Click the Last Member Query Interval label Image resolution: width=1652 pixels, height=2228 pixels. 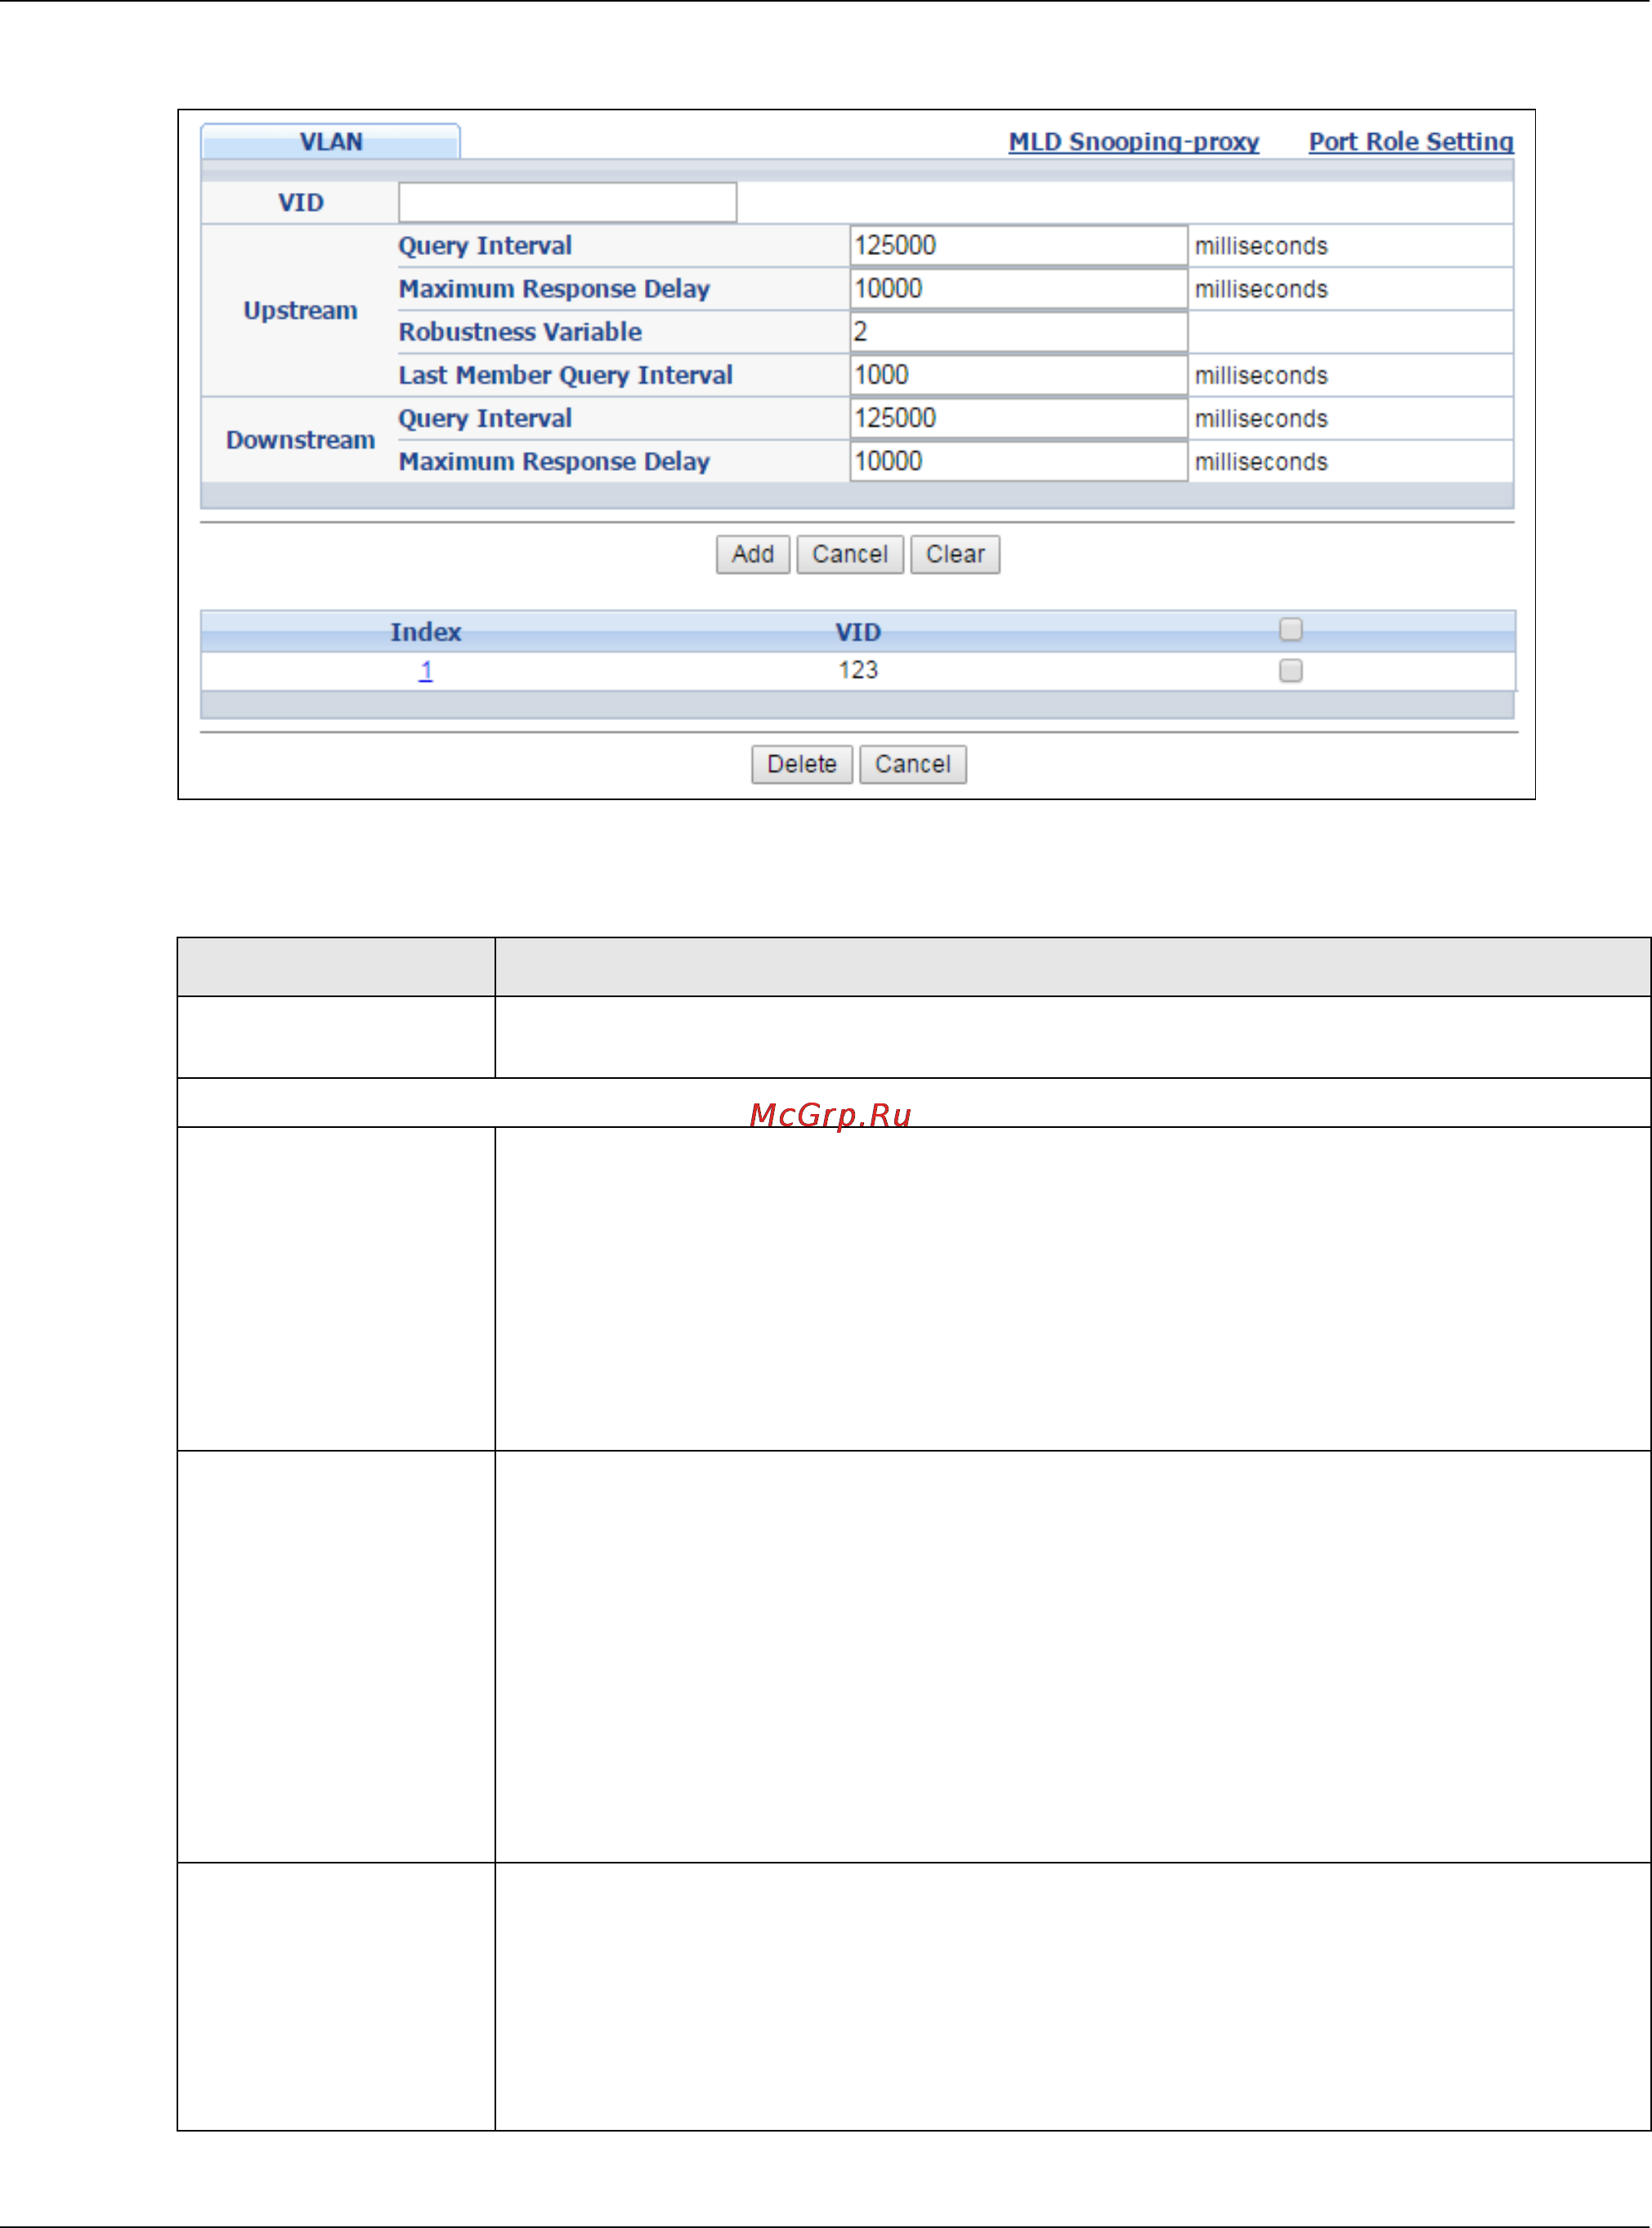(565, 375)
